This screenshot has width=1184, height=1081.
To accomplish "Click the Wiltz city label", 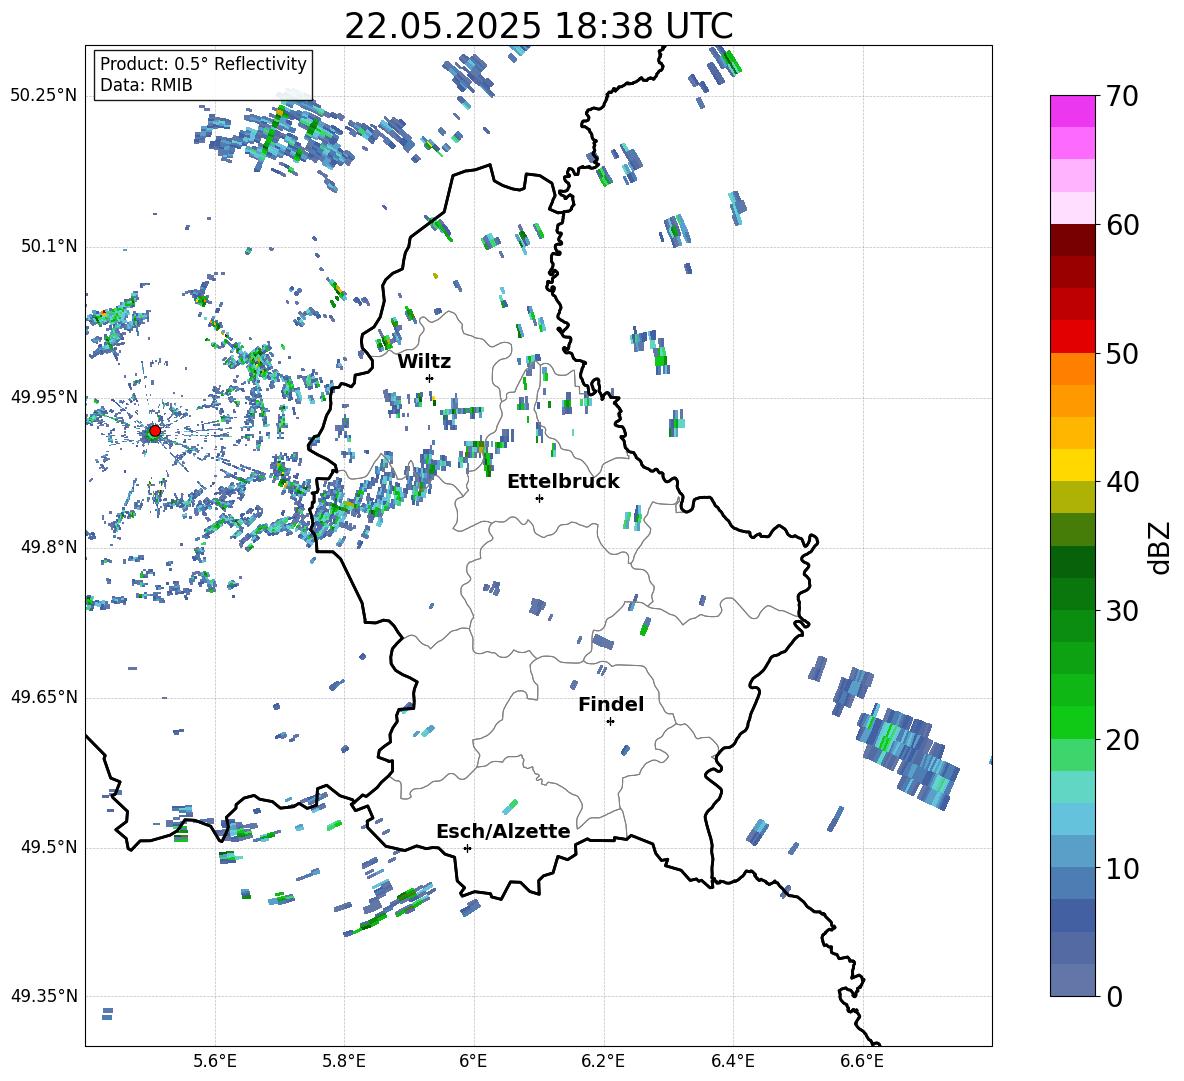I will (424, 362).
